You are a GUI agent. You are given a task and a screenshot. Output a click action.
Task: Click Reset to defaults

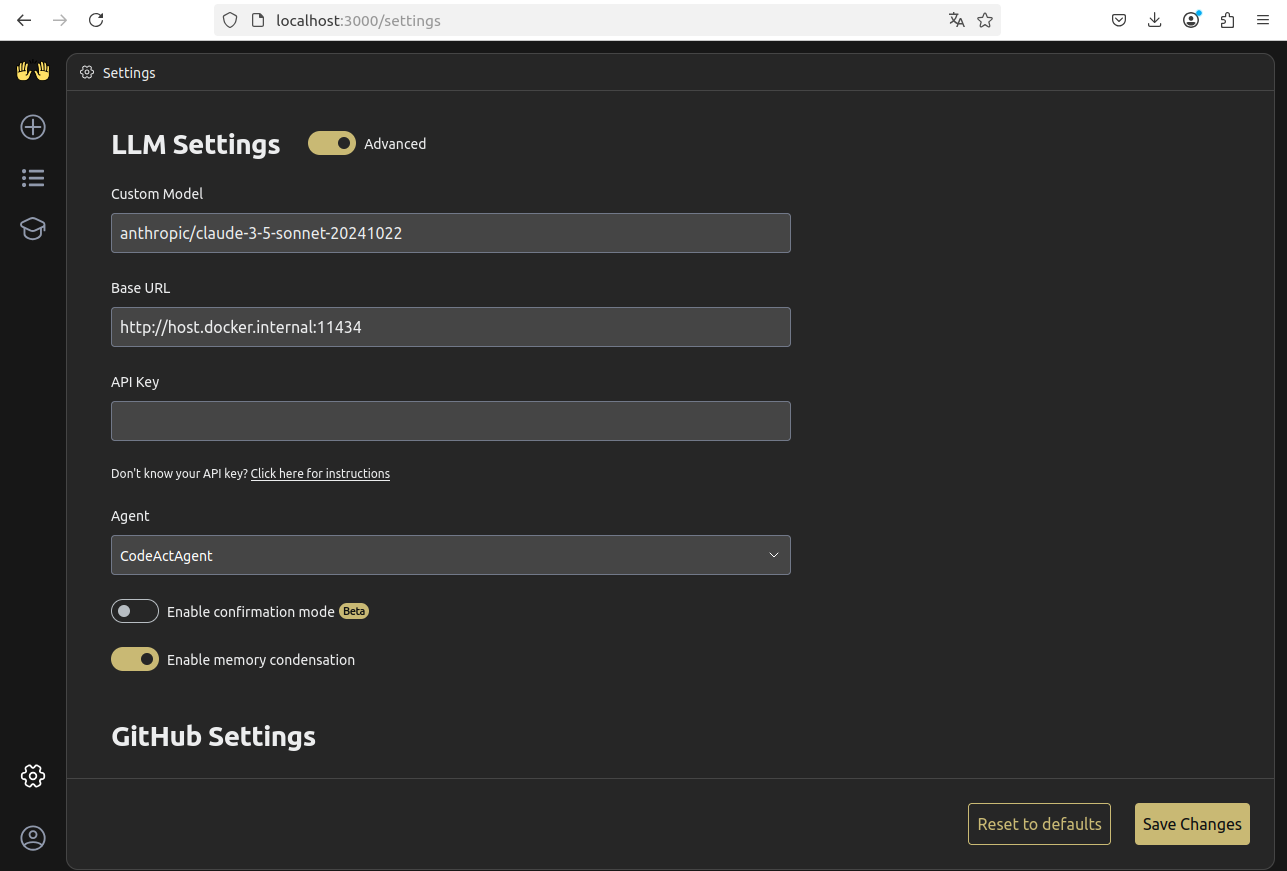pyautogui.click(x=1038, y=823)
